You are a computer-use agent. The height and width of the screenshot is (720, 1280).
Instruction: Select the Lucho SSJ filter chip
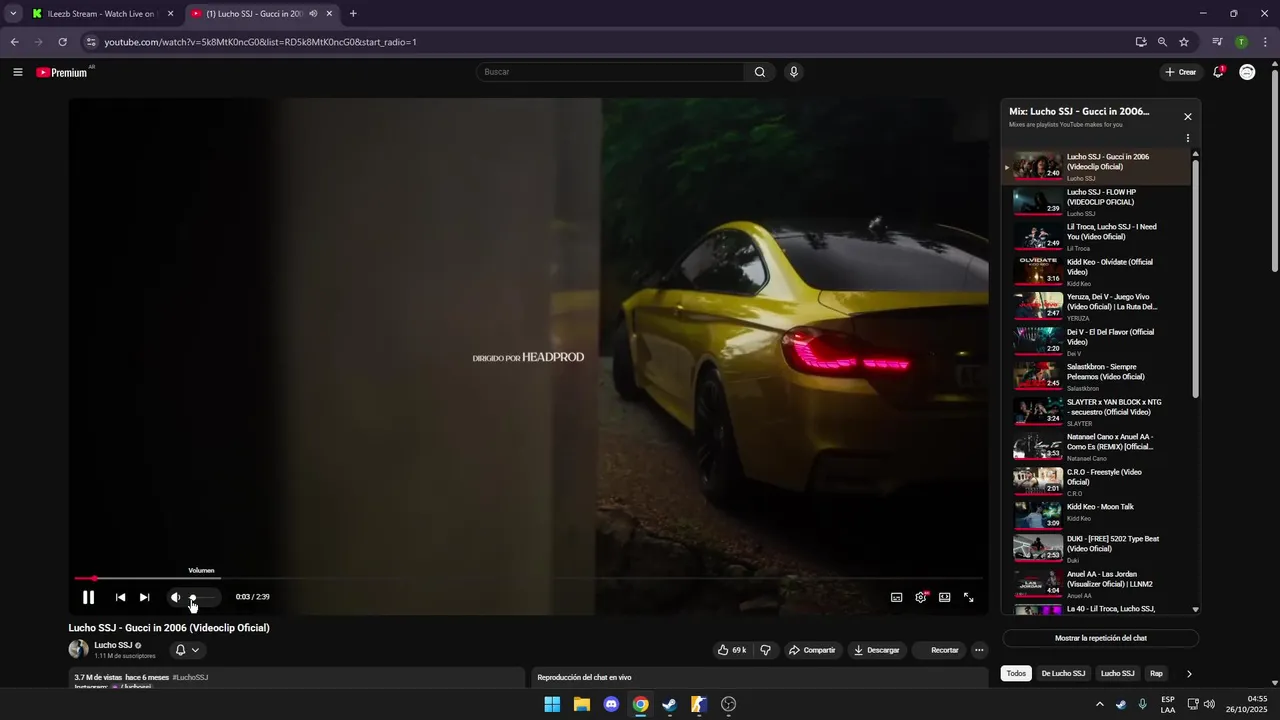click(x=1118, y=674)
